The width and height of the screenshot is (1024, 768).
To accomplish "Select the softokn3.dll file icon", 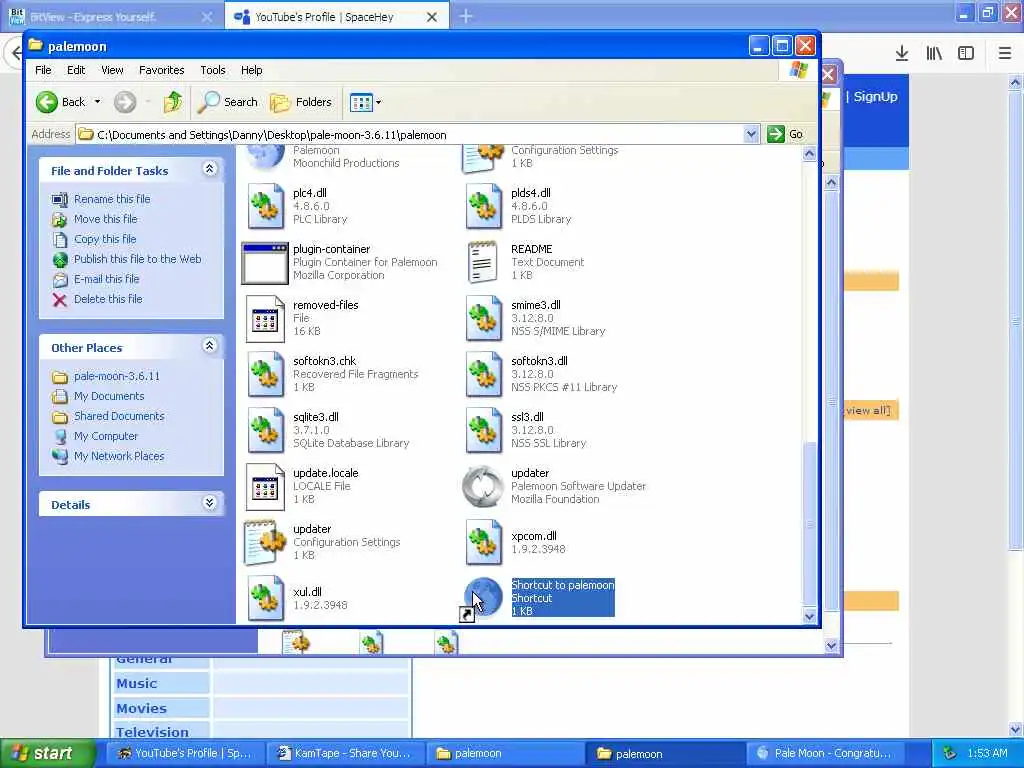I will (483, 374).
